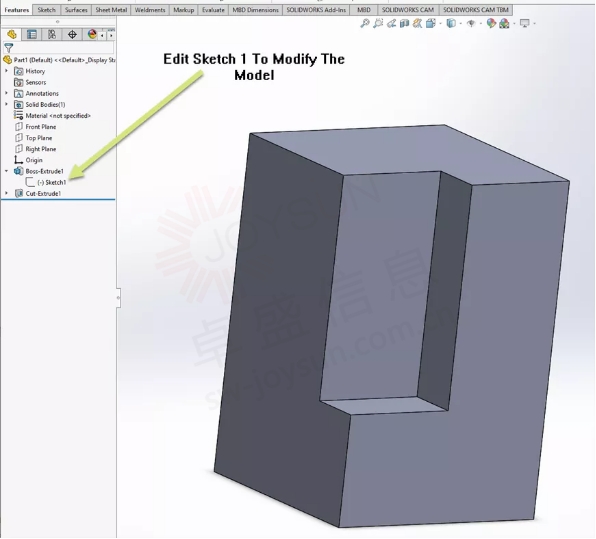The width and height of the screenshot is (596, 539).
Task: Expand the Cut-Extrude1 feature arrow
Action: [6, 193]
